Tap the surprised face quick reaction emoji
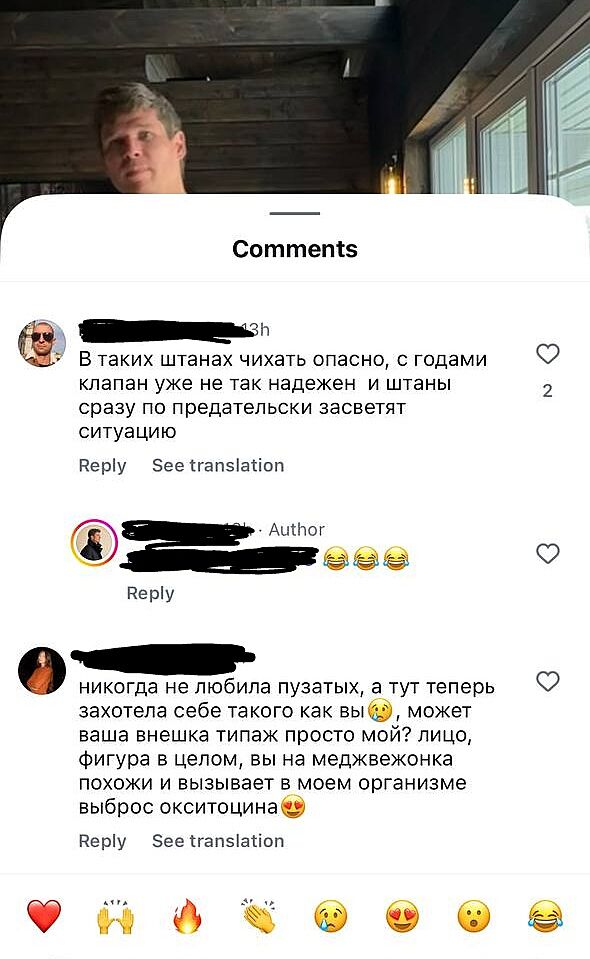The image size is (590, 959). (474, 916)
